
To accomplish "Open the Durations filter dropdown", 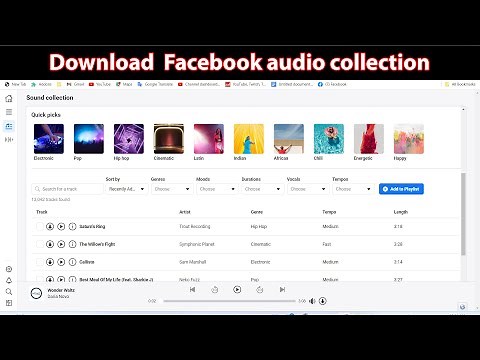I will (262, 189).
